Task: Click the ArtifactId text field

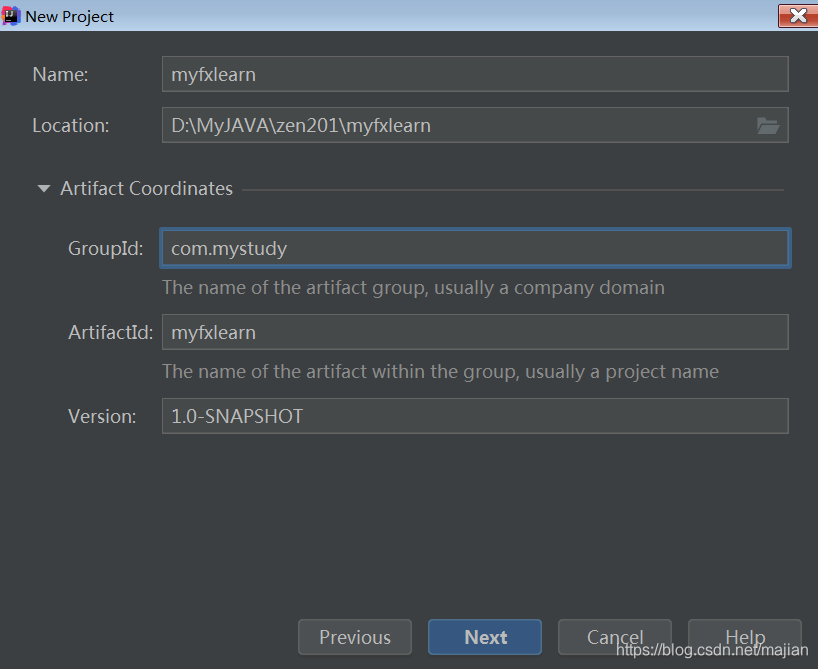Action: point(475,332)
